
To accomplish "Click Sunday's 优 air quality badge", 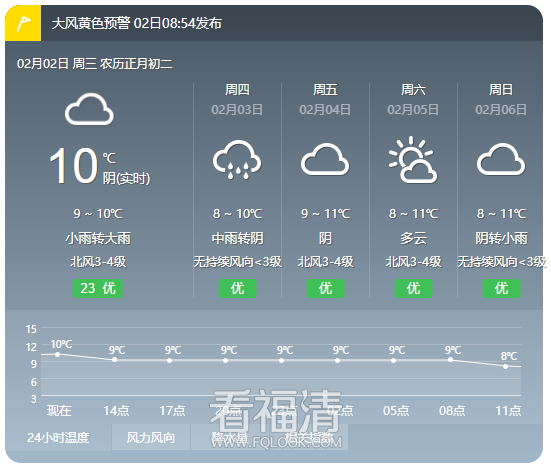I will click(x=502, y=288).
